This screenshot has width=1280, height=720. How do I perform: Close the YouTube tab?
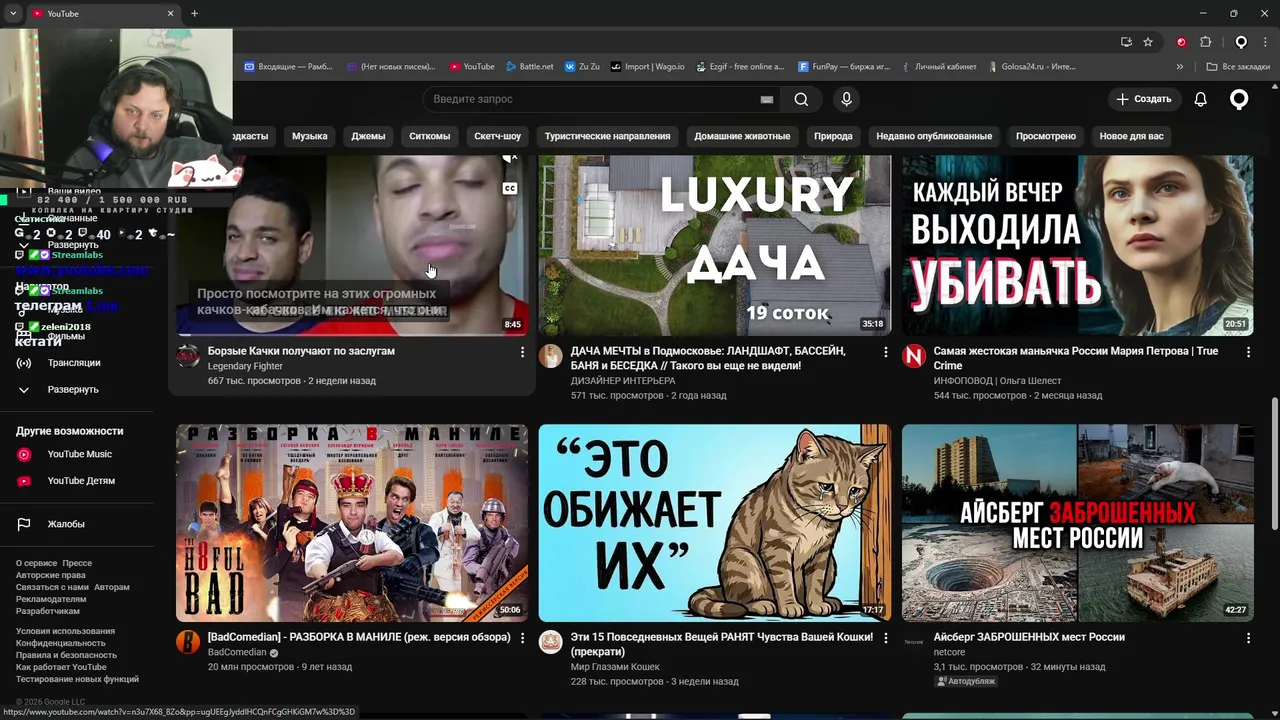coord(170,13)
